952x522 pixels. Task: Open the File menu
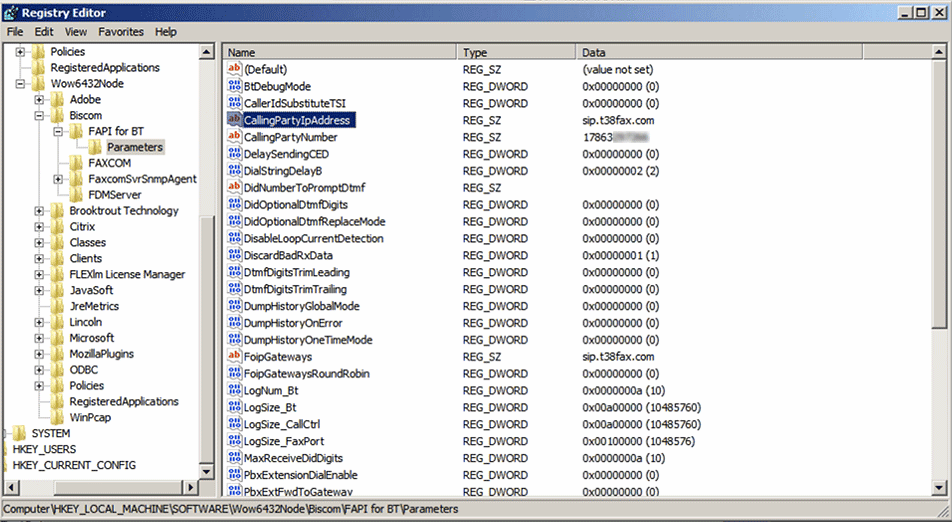click(15, 32)
